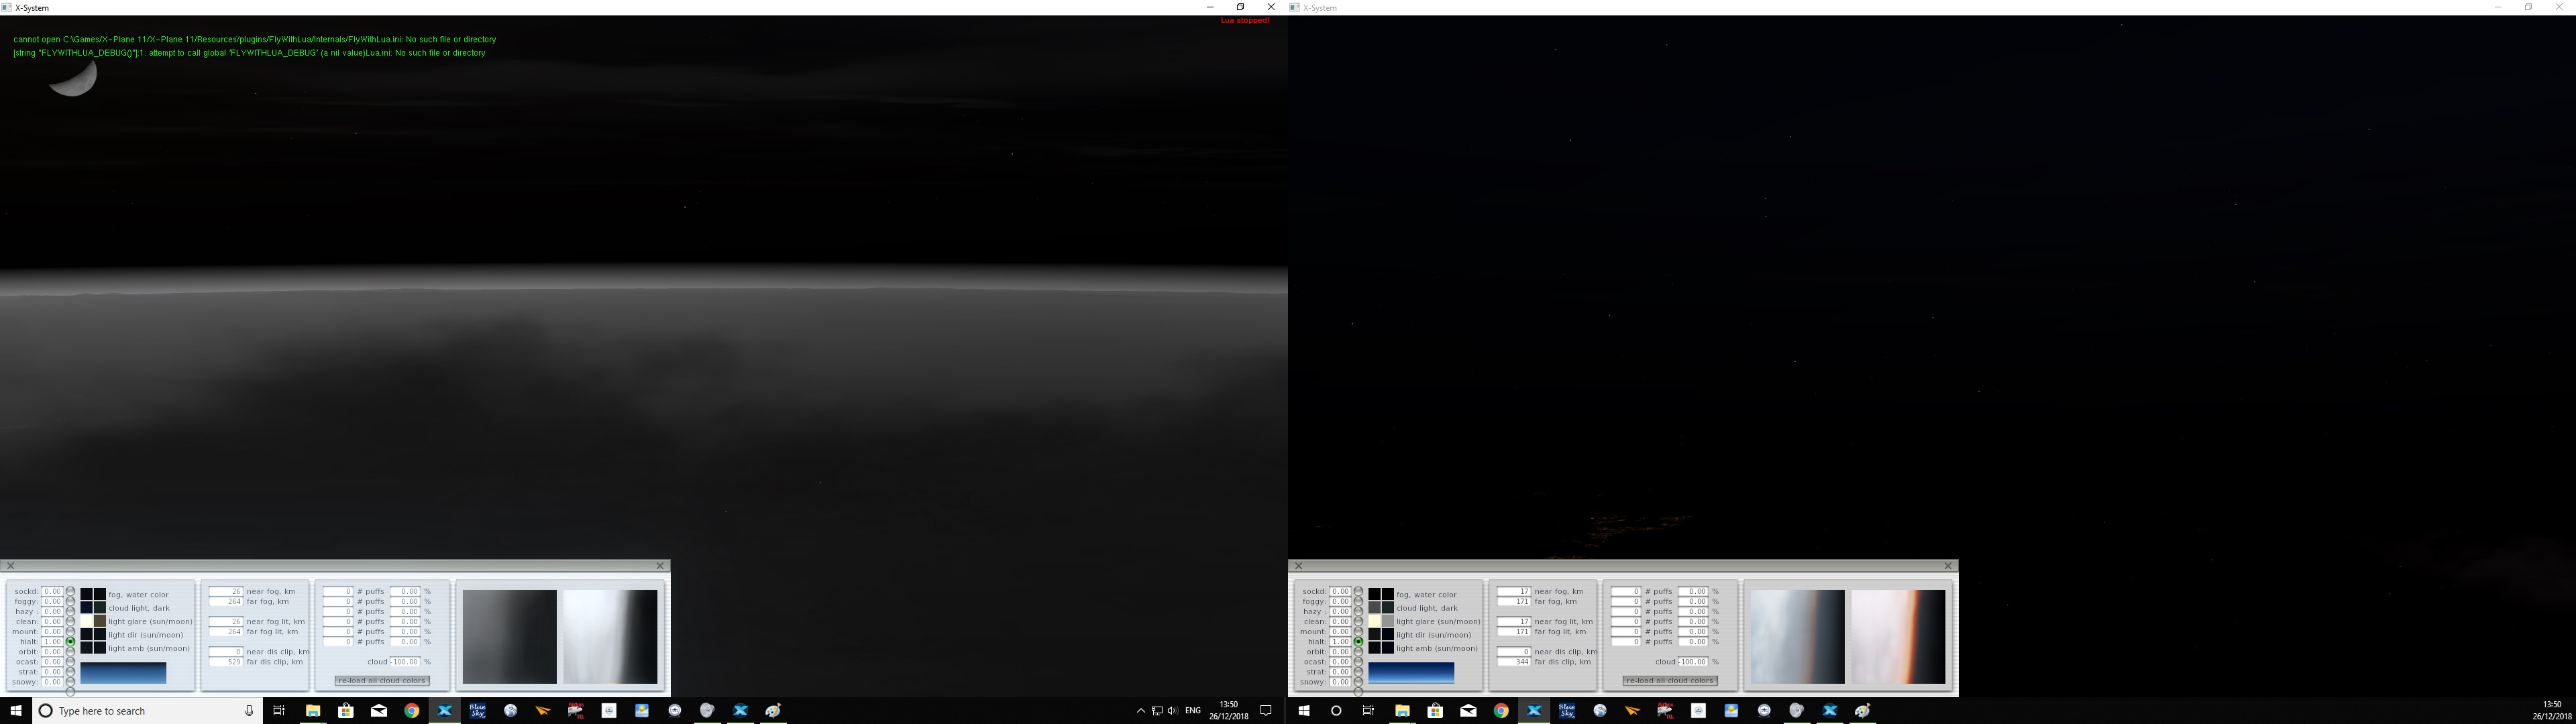Viewport: 2576px width, 724px height.
Task: Click 'Lua stopped!' red text
Action: coord(1245,20)
